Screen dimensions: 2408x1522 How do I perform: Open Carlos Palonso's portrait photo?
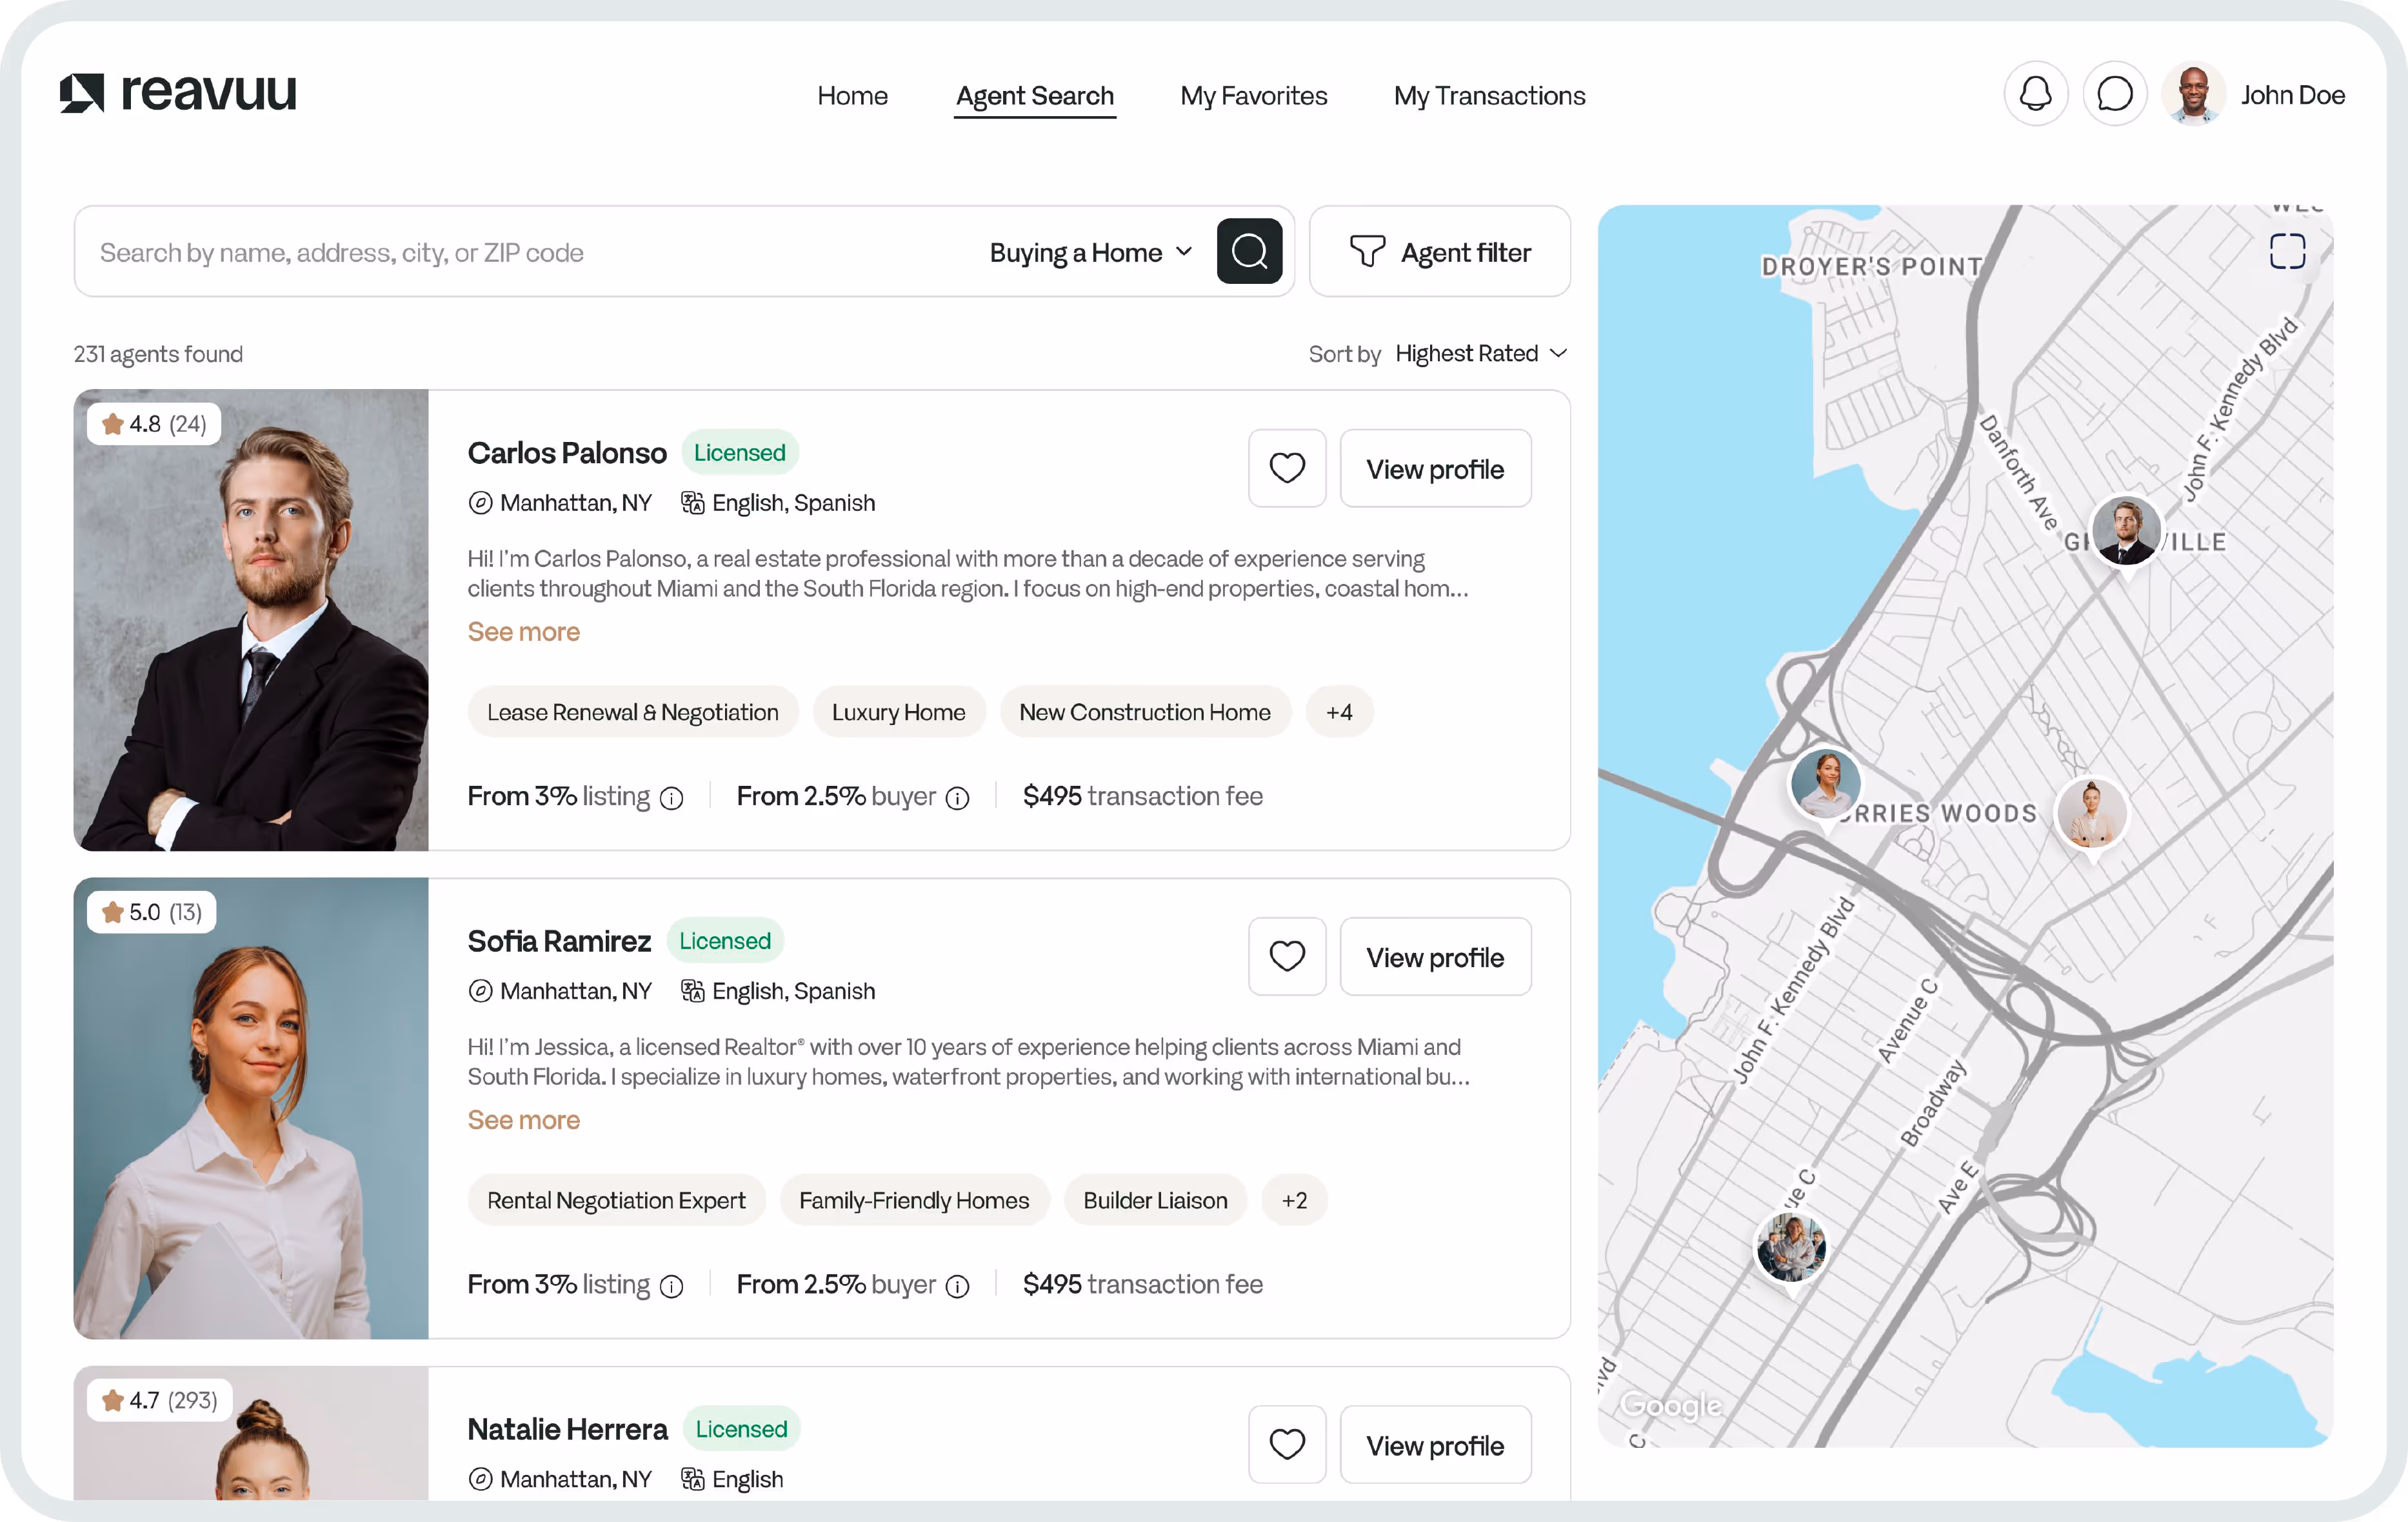point(251,620)
